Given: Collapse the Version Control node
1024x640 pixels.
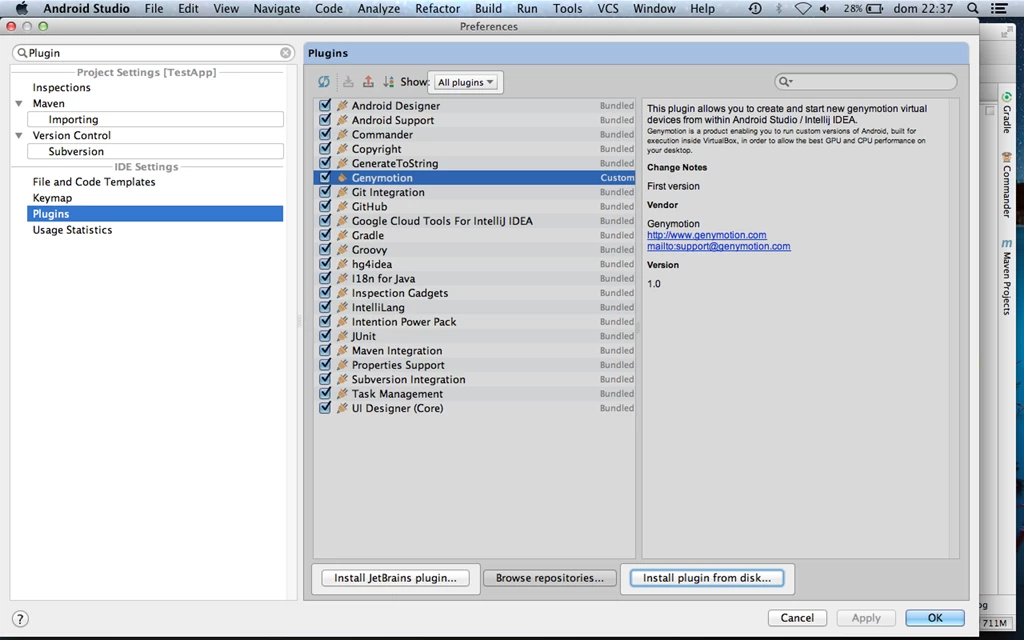Looking at the screenshot, I should point(19,135).
